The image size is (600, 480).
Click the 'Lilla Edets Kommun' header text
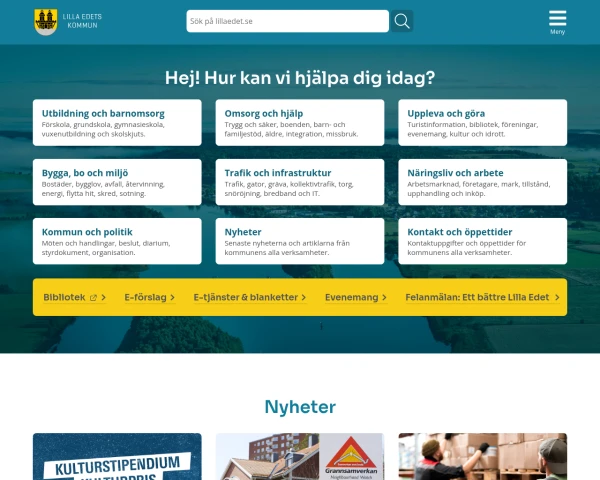(x=82, y=21)
